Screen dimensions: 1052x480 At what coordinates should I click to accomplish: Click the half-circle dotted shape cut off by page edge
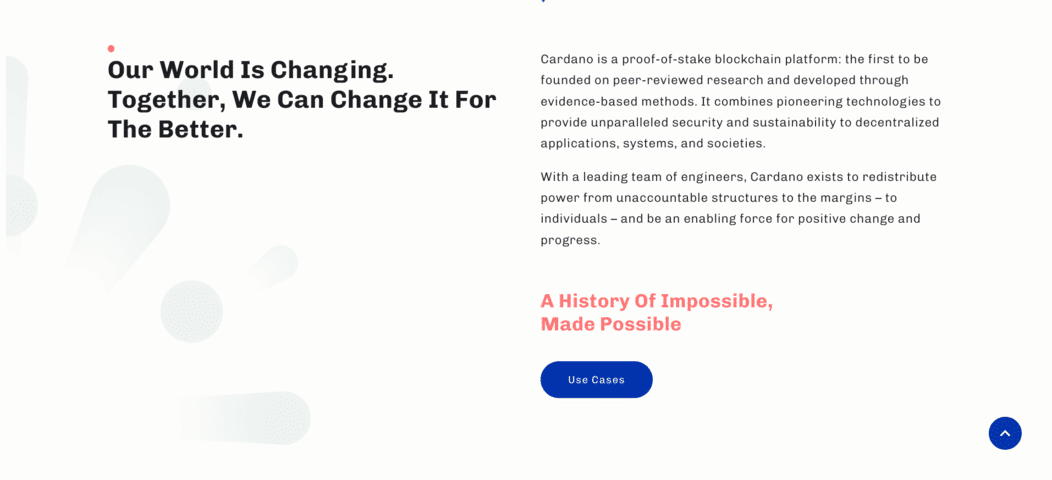21,205
